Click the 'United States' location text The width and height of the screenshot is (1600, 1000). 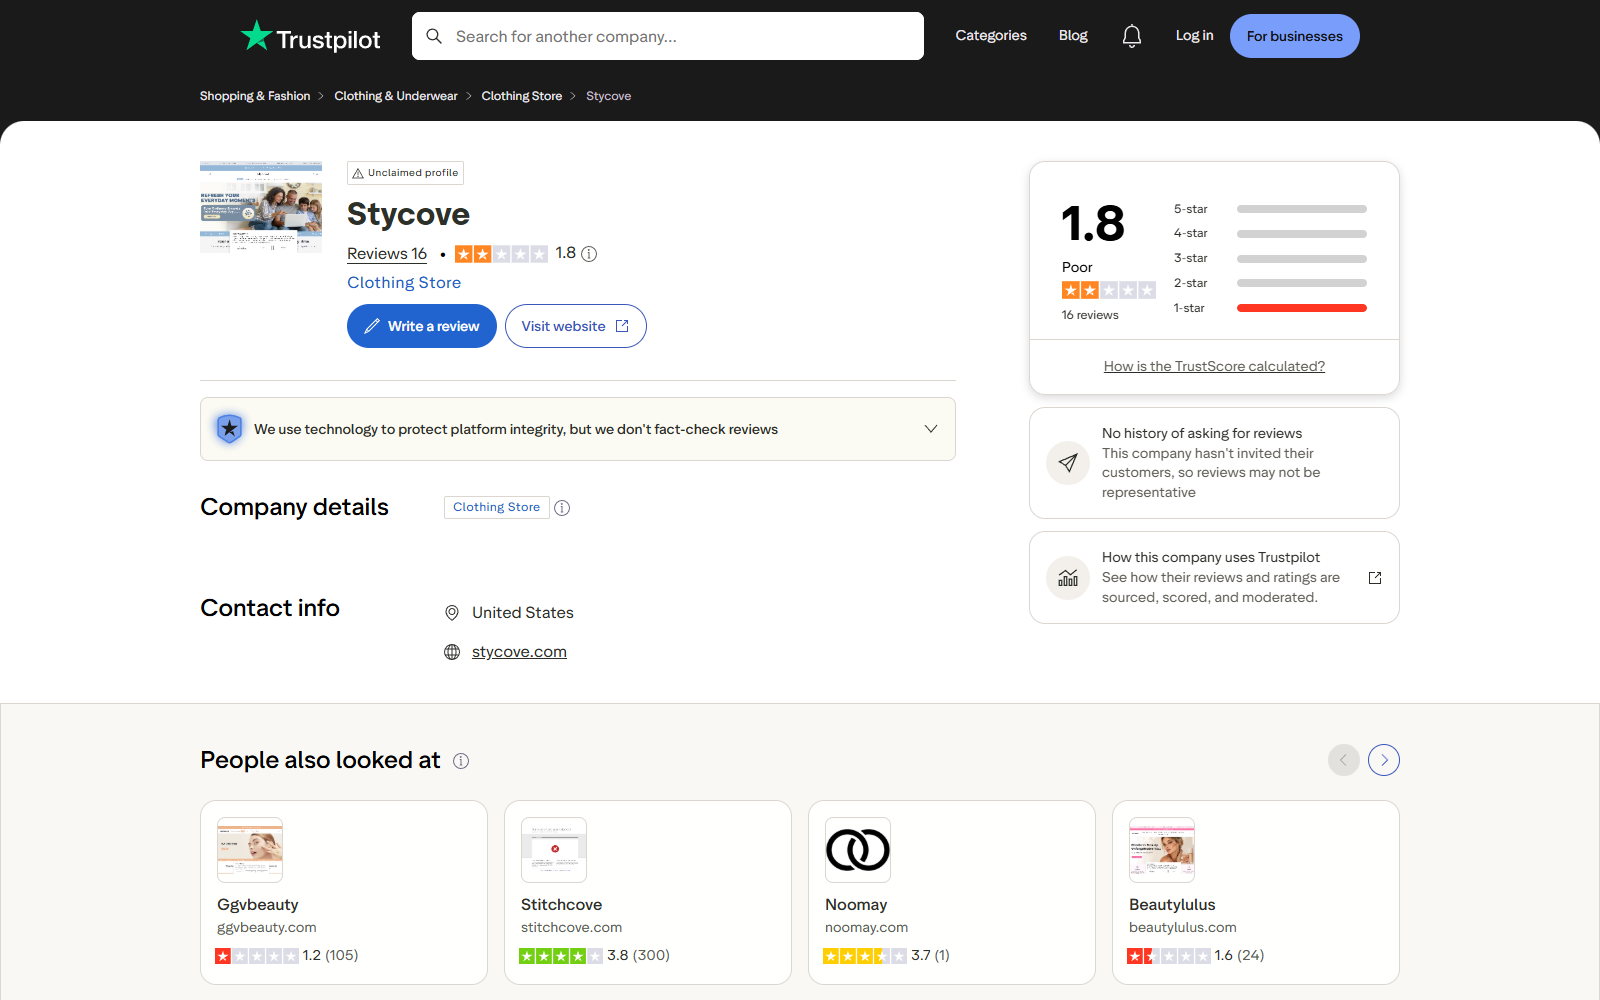point(523,613)
